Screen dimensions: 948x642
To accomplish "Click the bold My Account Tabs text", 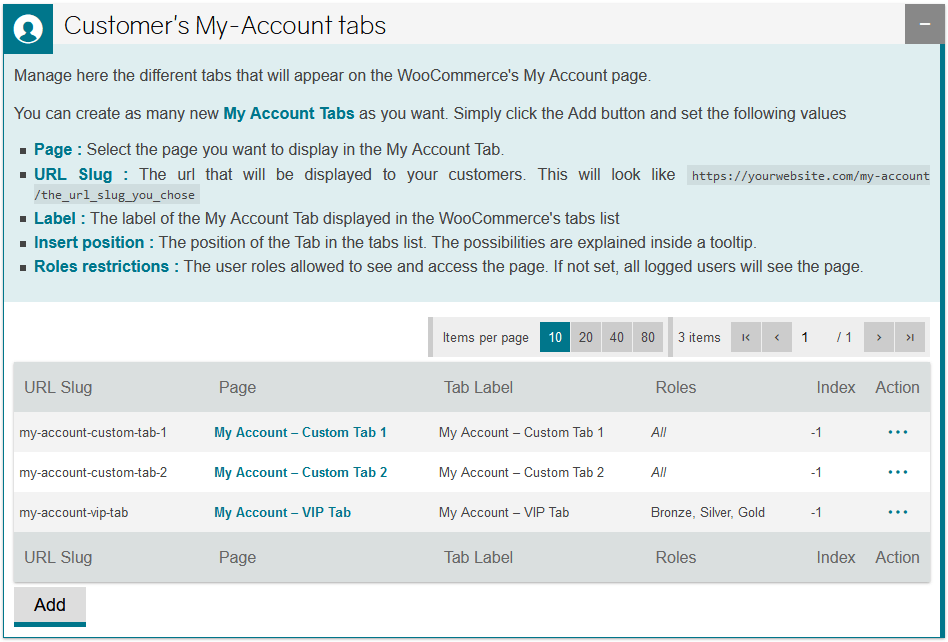I will point(289,114).
